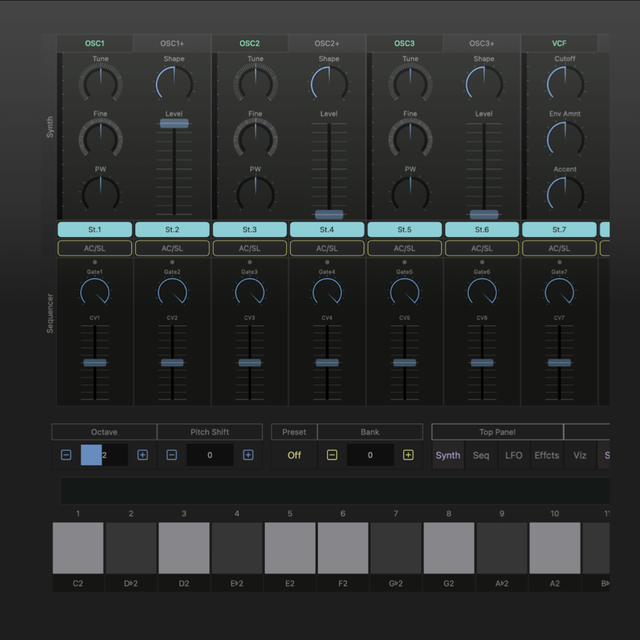This screenshot has height=640, width=640.
Task: Select the OSC2+ section header
Action: (x=327, y=44)
